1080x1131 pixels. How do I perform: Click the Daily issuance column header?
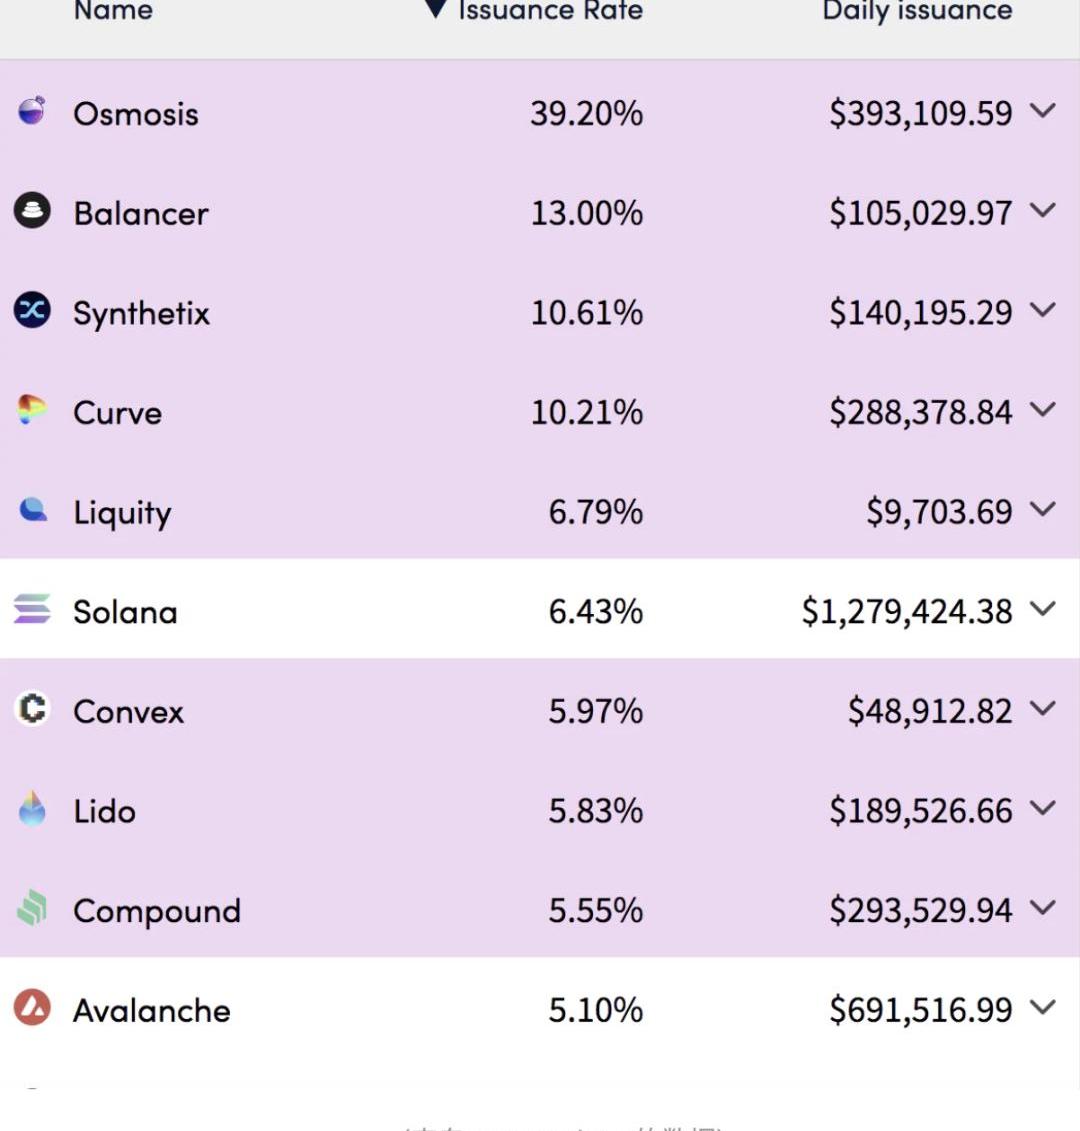click(x=917, y=11)
